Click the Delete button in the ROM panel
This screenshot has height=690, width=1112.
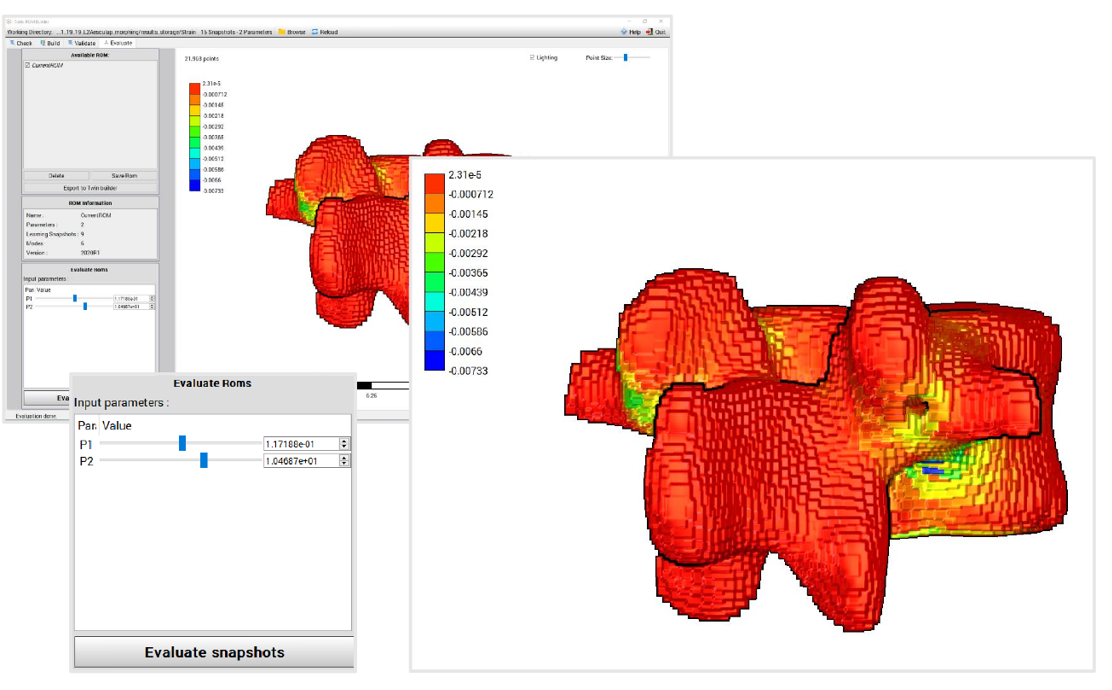[x=55, y=176]
